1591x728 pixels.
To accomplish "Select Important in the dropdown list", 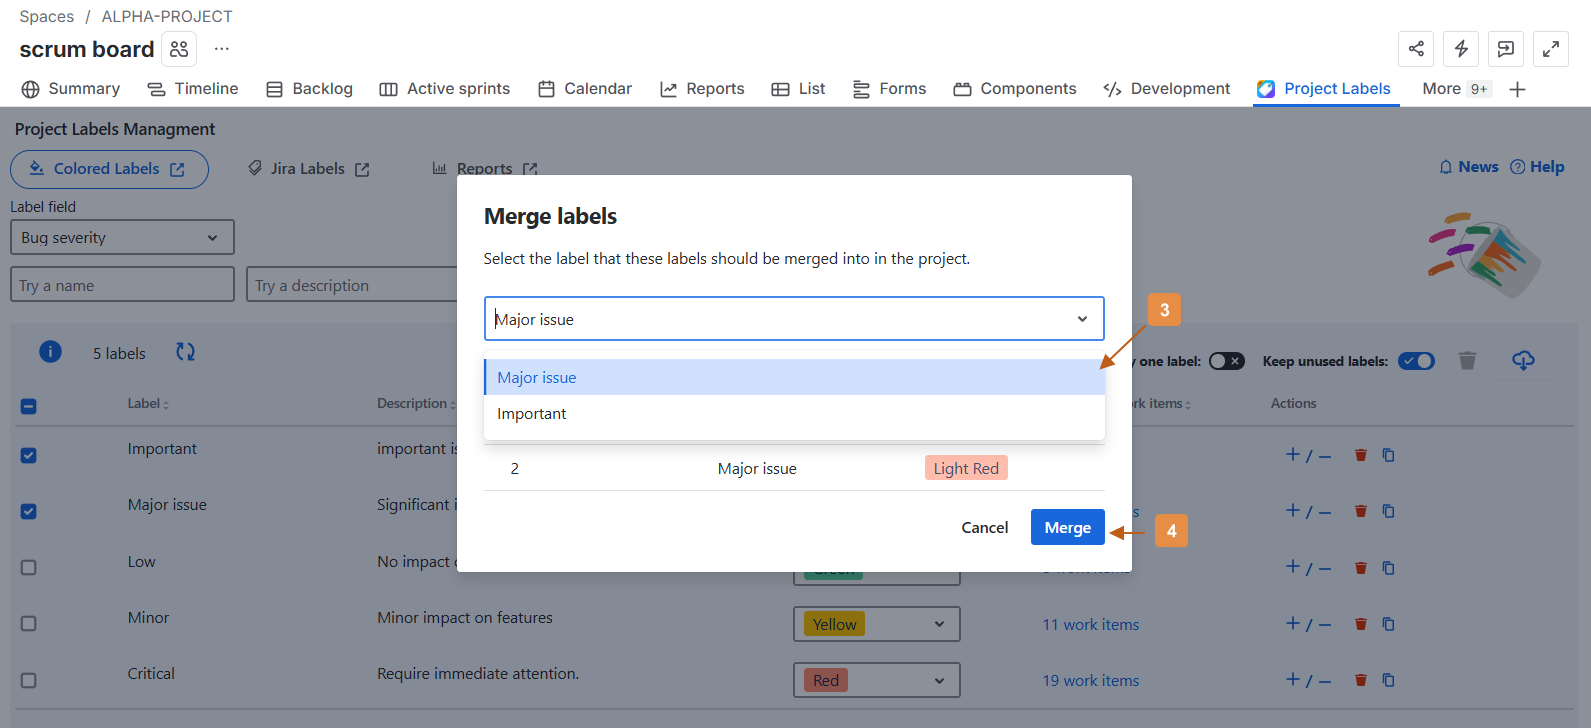I will tap(794, 413).
